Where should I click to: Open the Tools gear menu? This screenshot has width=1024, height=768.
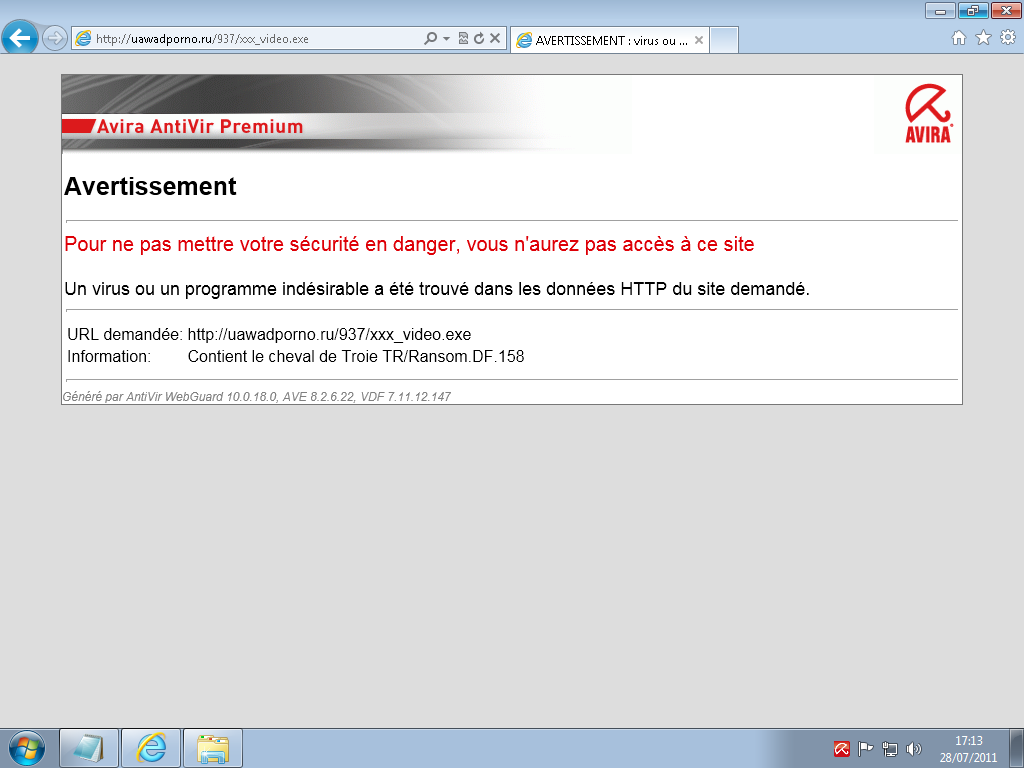coord(1008,38)
